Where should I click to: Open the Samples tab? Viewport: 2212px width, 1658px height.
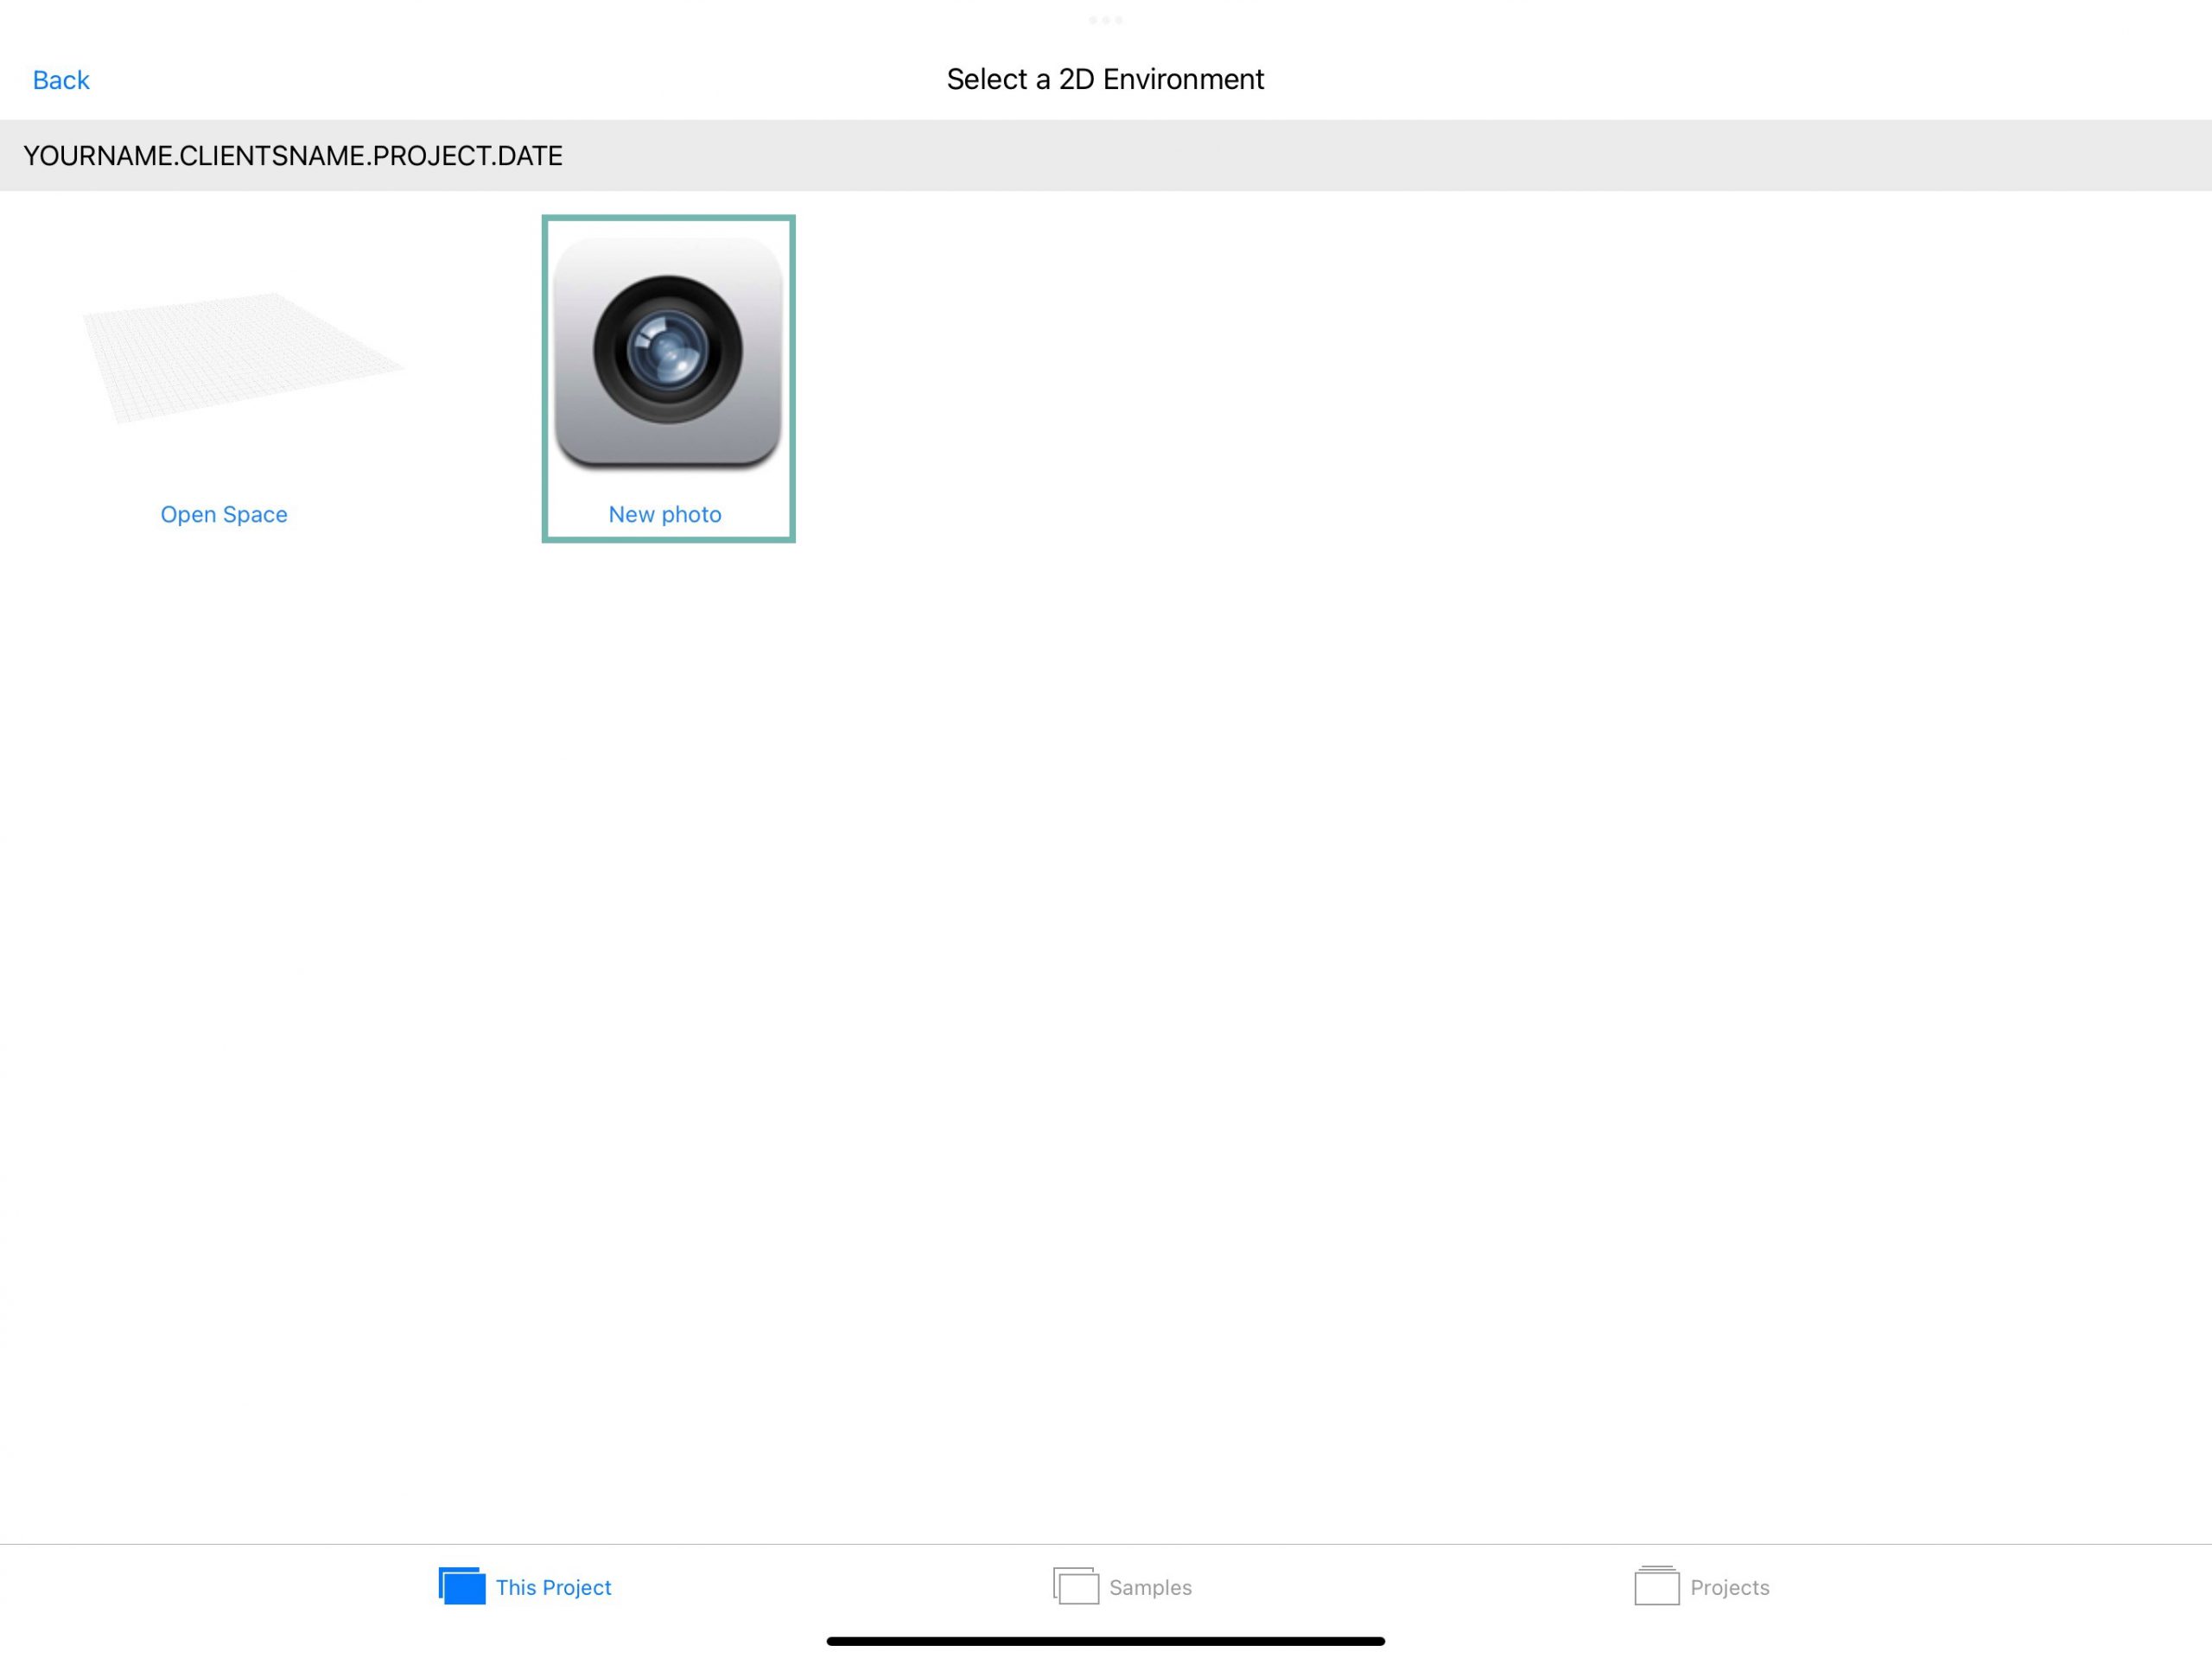coord(1122,1587)
